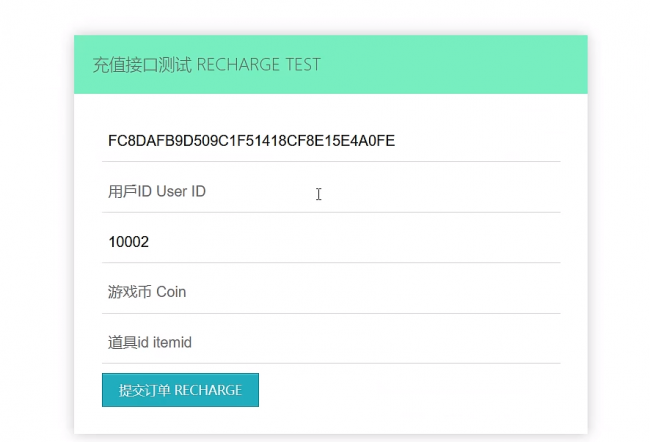Click the 充值接口测试 RECHARGE TEST header title

(x=206, y=65)
